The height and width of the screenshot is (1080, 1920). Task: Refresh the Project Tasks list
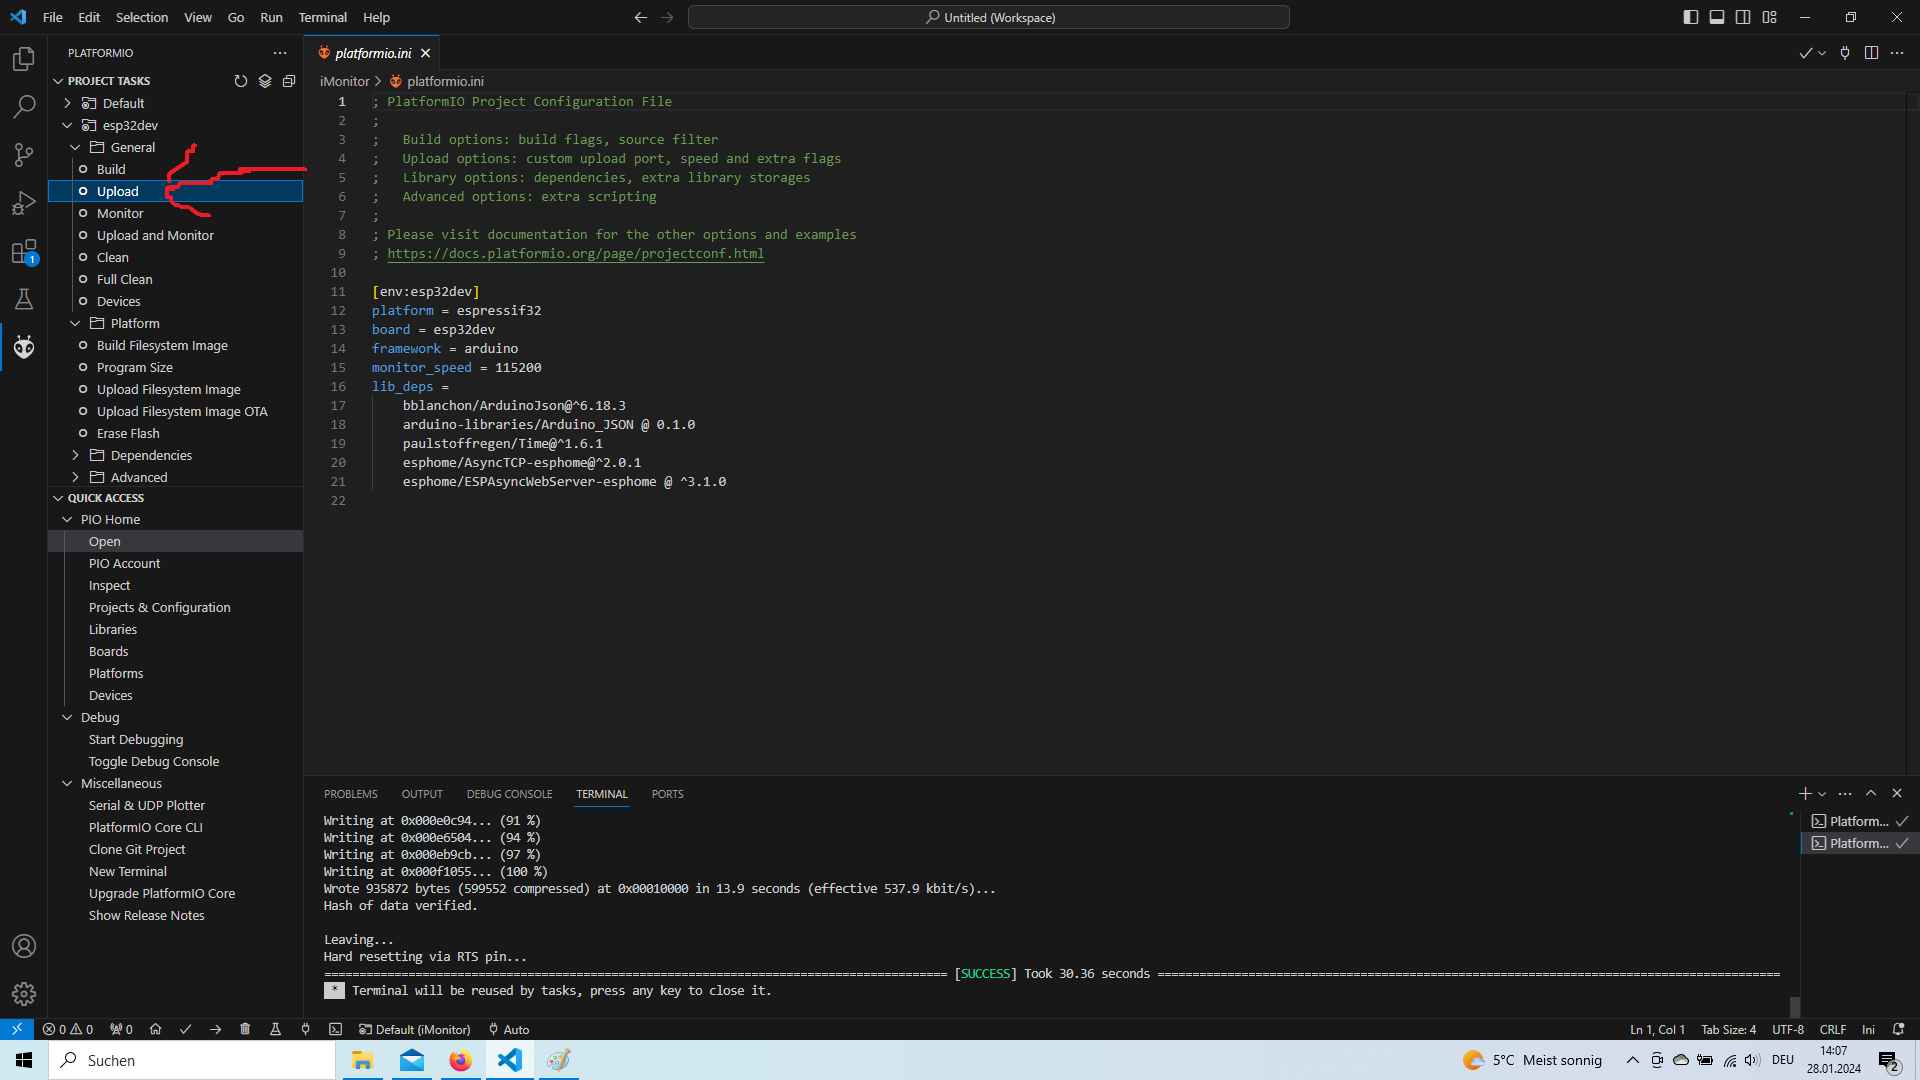(x=240, y=81)
